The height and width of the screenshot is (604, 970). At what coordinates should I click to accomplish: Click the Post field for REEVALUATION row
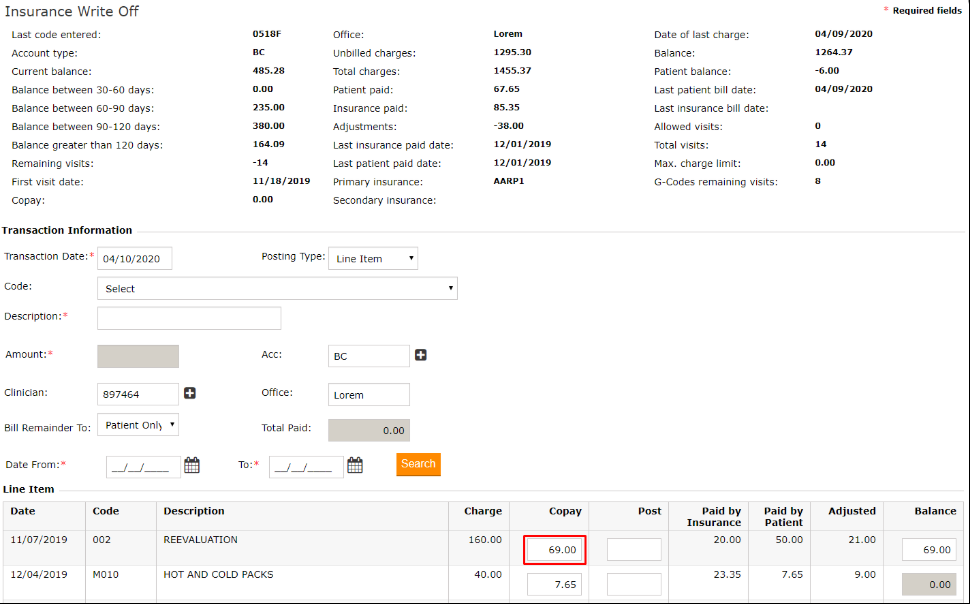[634, 550]
